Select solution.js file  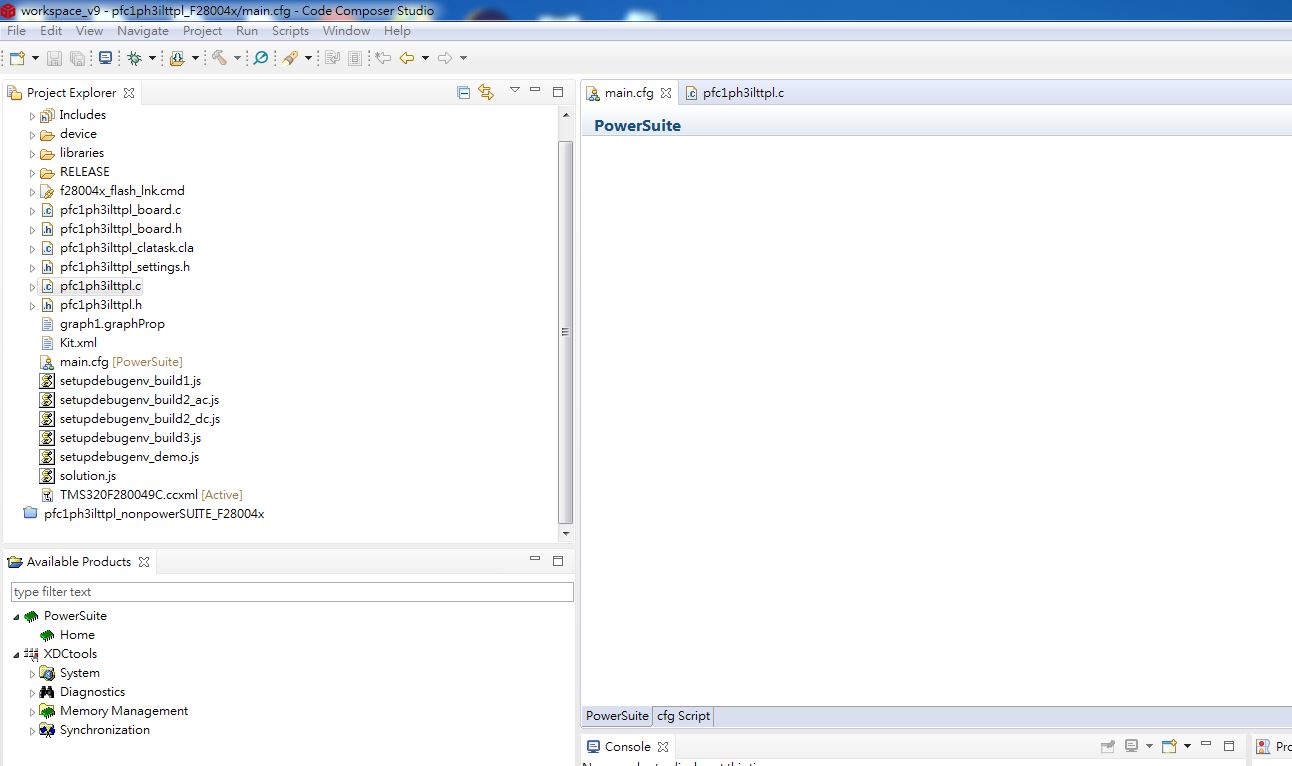88,476
